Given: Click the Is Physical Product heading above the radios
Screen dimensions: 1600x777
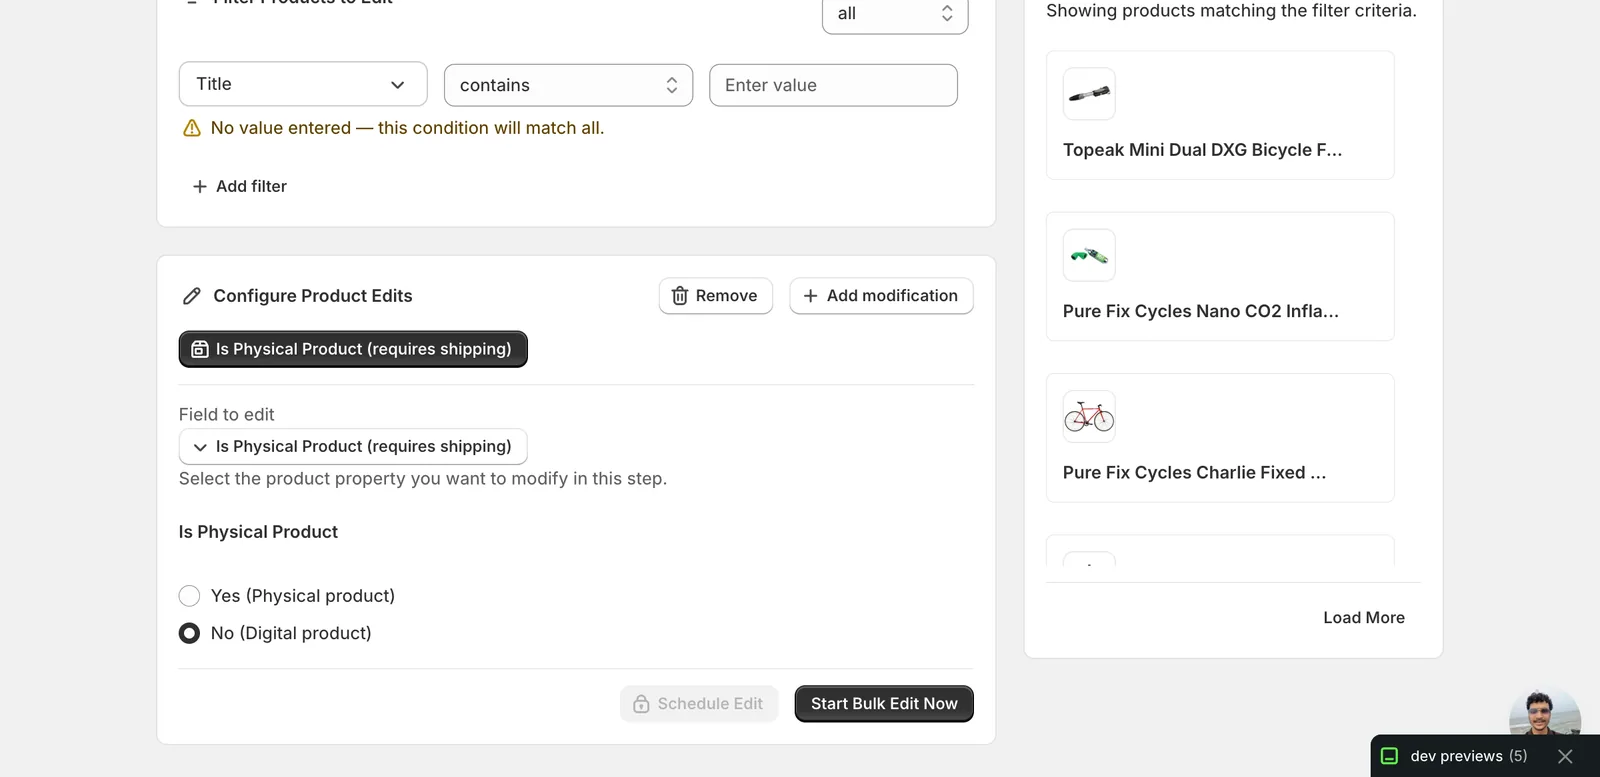Looking at the screenshot, I should tap(258, 532).
